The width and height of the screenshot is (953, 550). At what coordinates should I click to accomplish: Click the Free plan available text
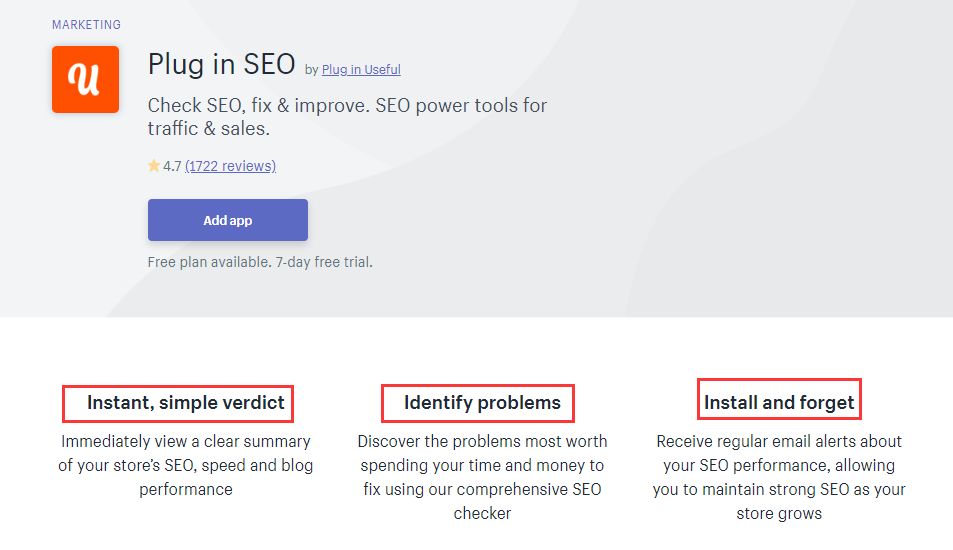pos(209,262)
